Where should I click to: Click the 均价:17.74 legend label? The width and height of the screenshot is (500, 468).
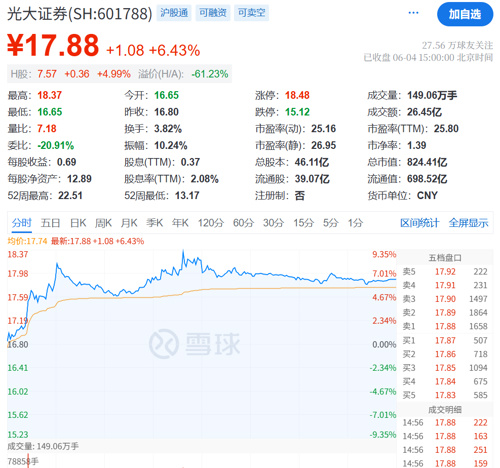pyautogui.click(x=27, y=241)
